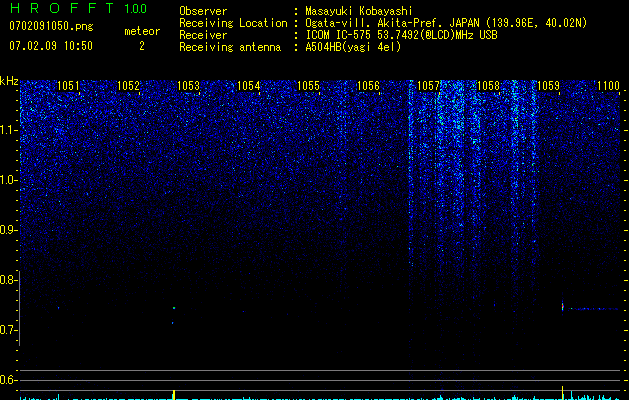
Task: Select the Ogata-vill. Akita-Pref. JAPAN location text
Action: tap(446, 23)
